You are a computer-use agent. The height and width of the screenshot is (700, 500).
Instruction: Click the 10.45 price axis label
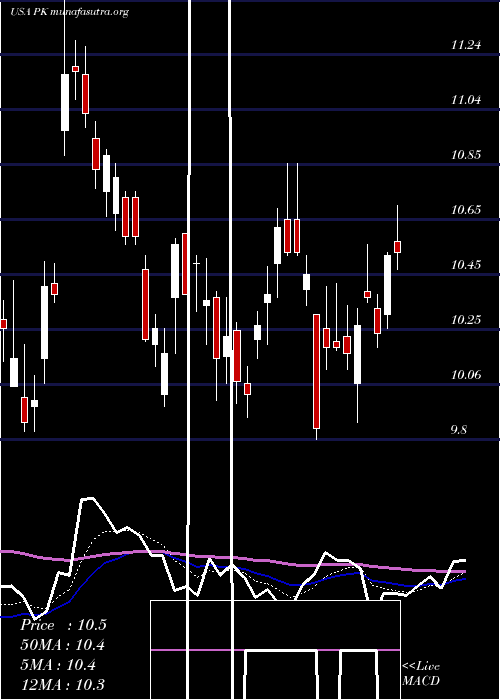tap(466, 265)
